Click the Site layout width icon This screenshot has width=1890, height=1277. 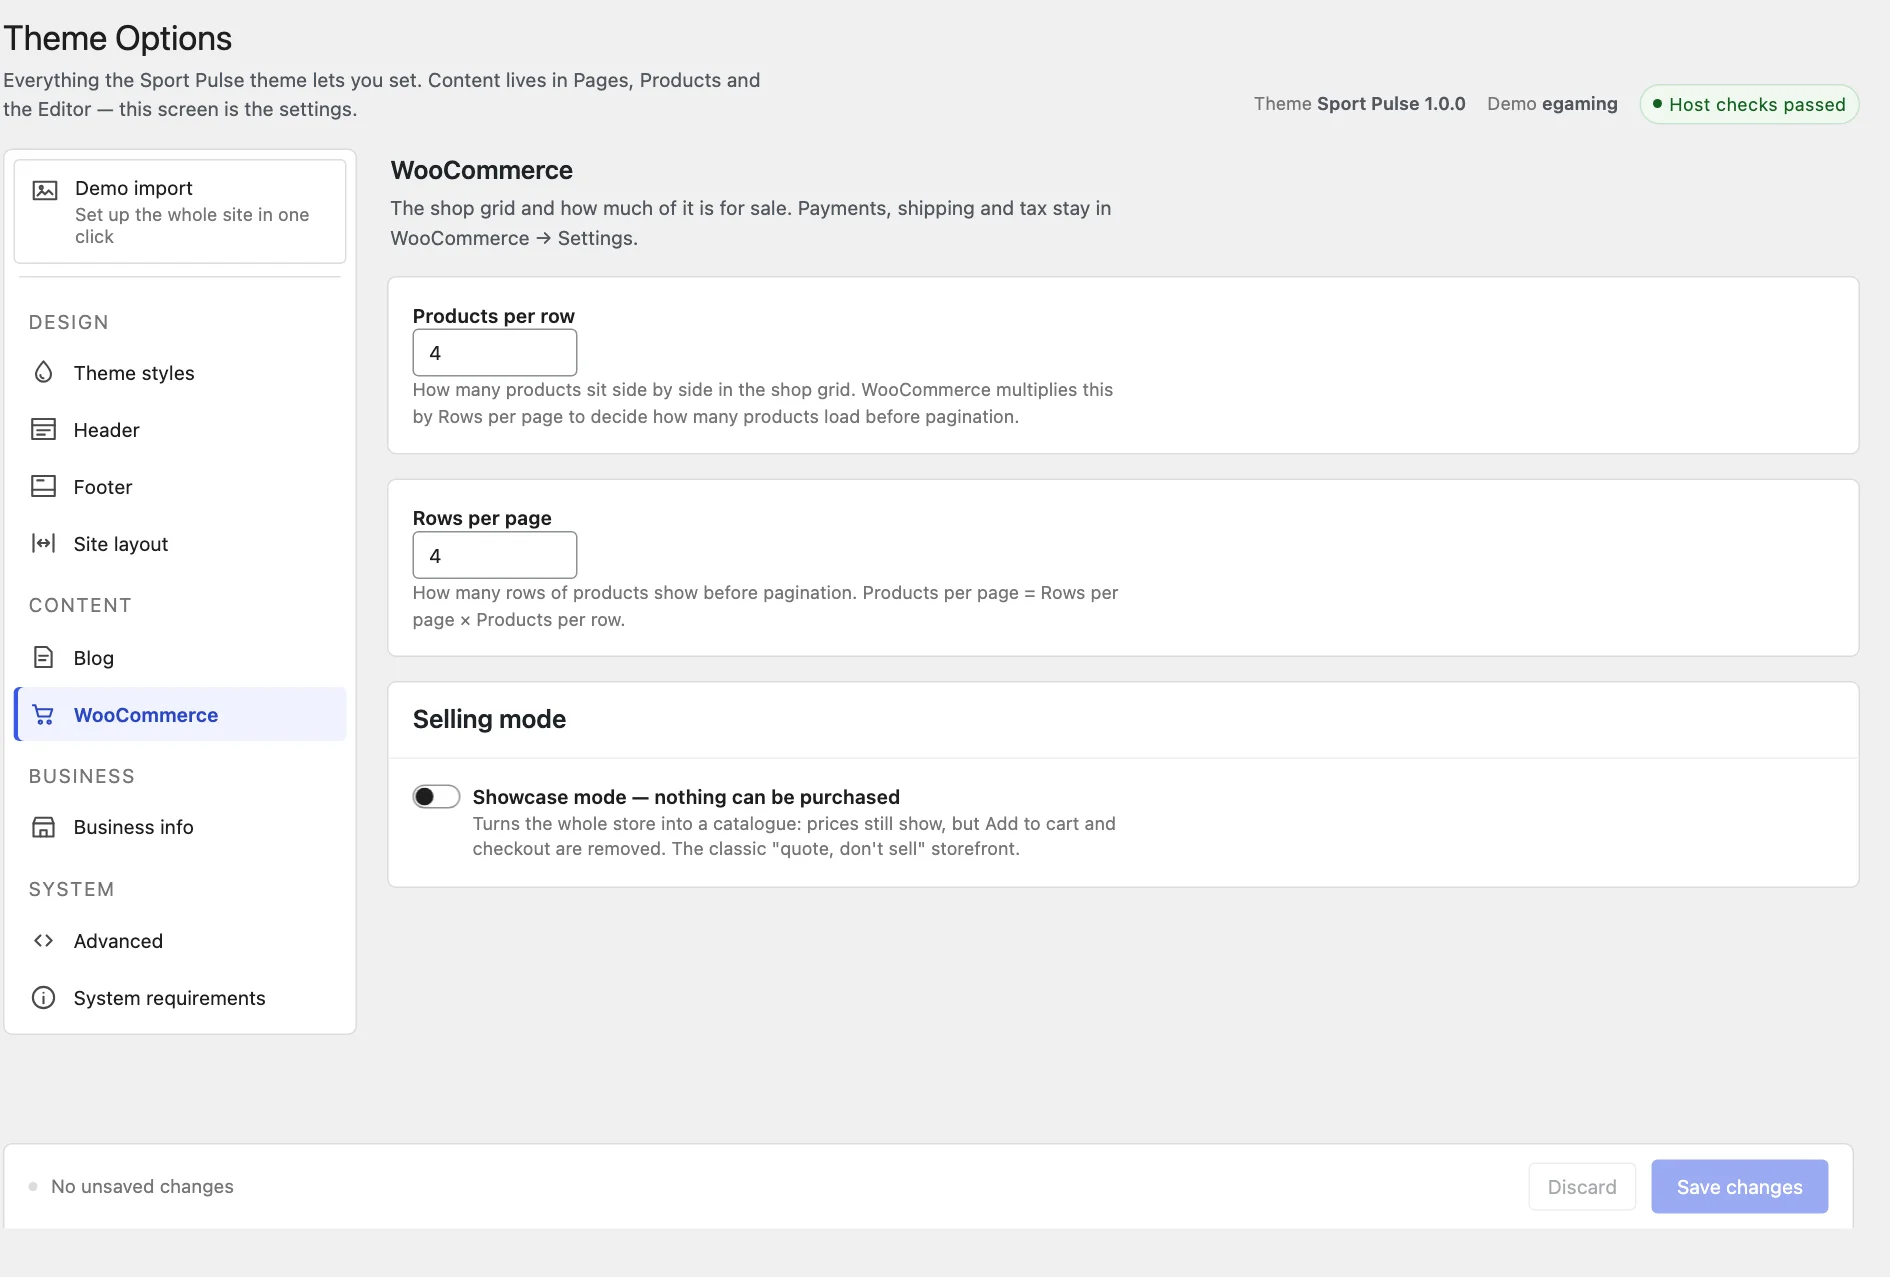click(x=43, y=544)
